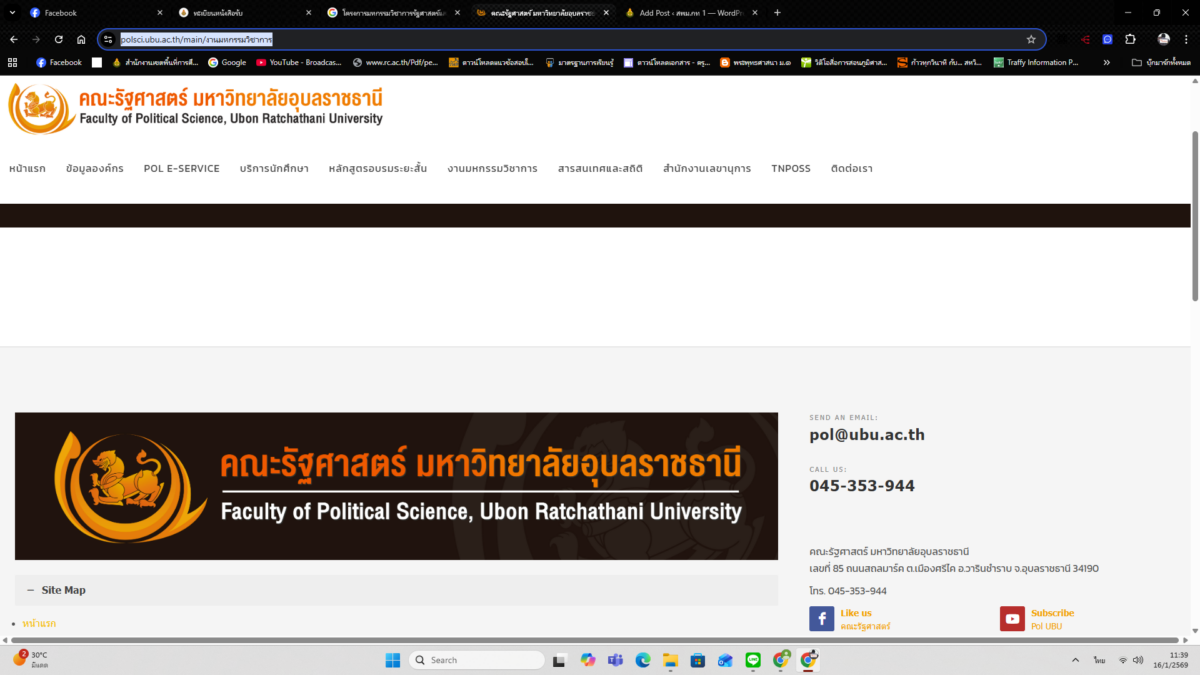Viewport: 1200px width, 675px height.
Task: Click the Facebook 'Like us' icon
Action: click(821, 619)
